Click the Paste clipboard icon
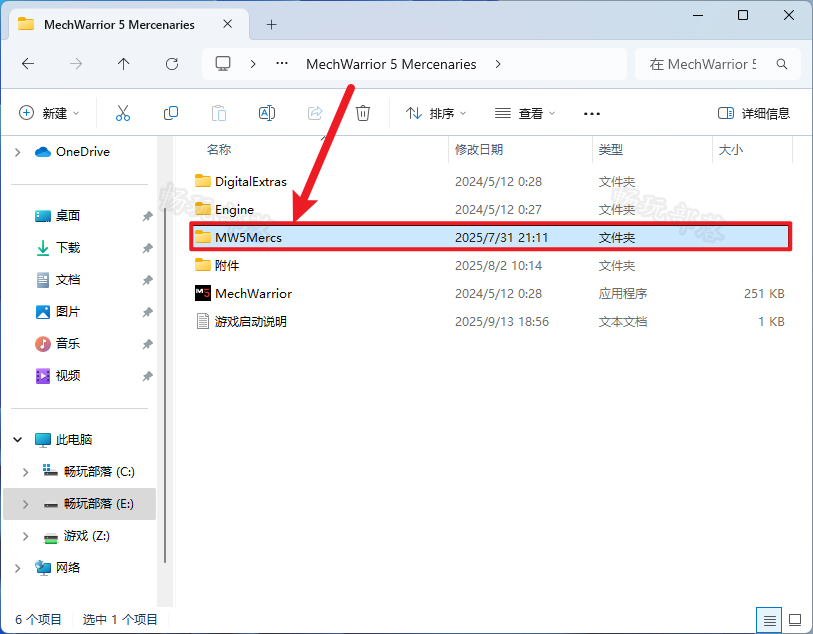Screen dimensions: 813x634 [219, 113]
